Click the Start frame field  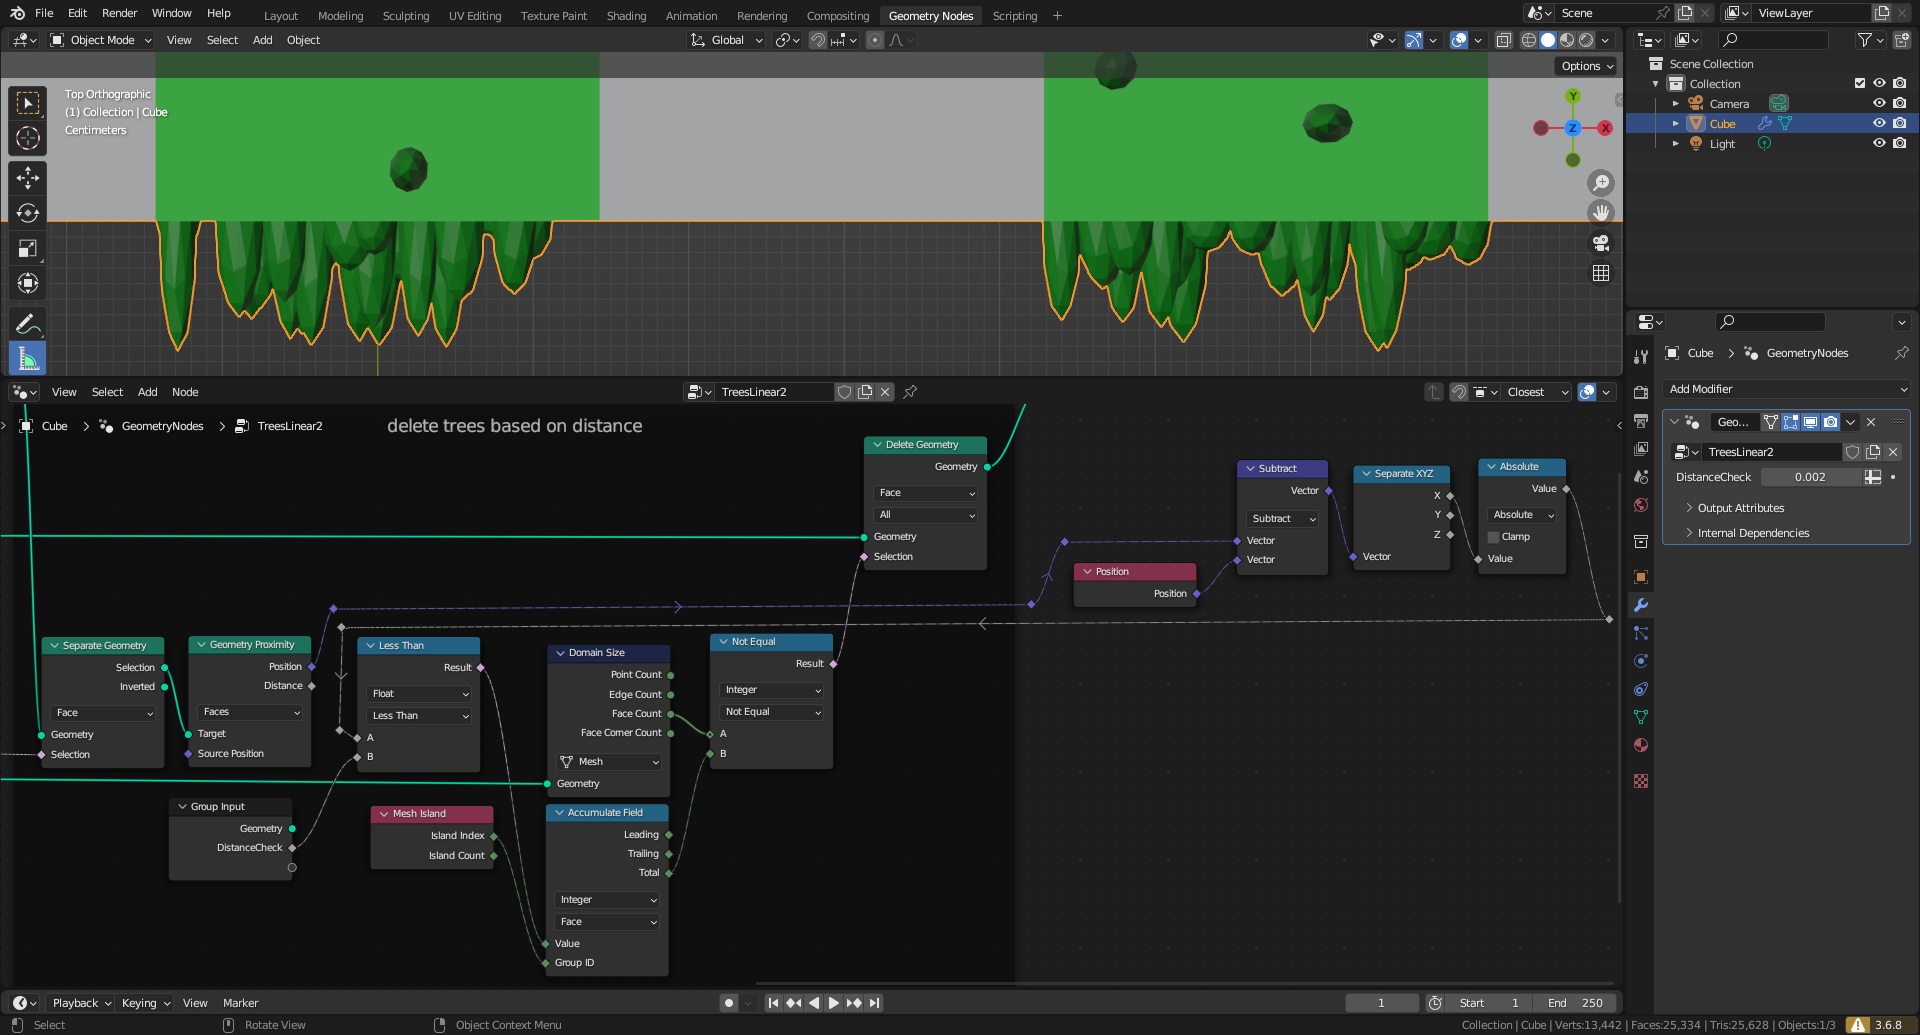(x=1488, y=1003)
